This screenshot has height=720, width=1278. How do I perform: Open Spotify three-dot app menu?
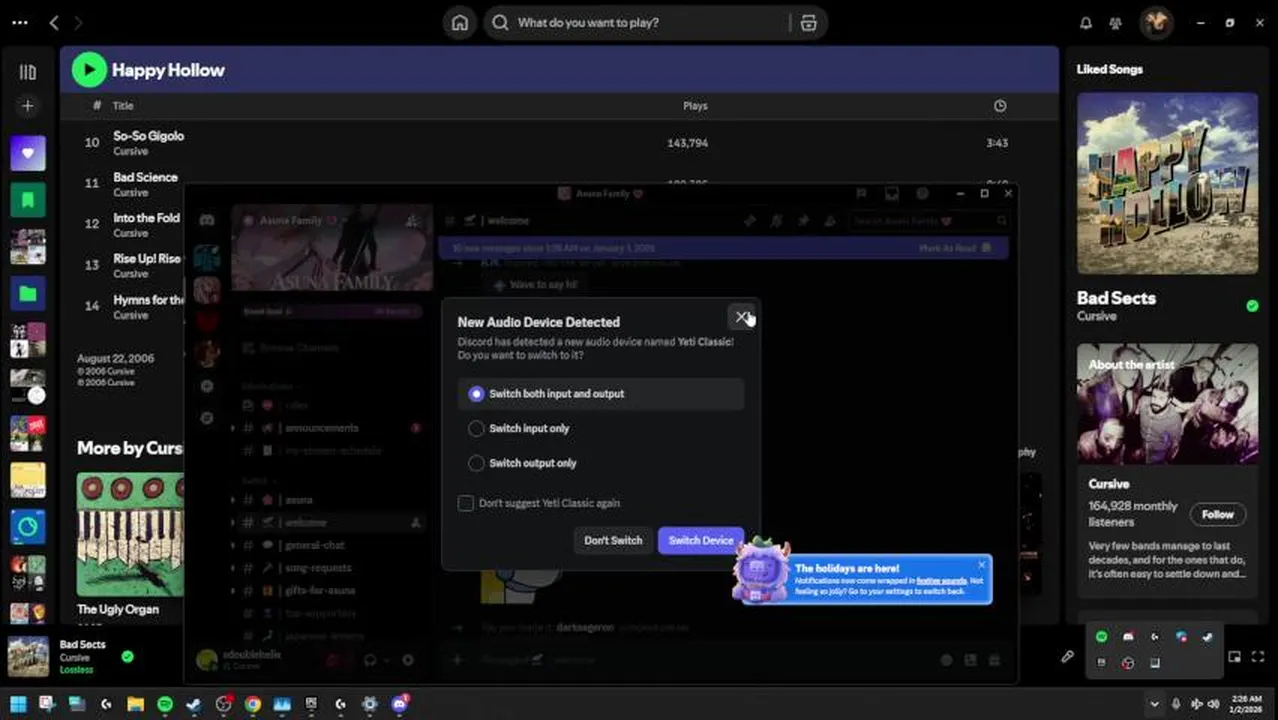(x=19, y=22)
